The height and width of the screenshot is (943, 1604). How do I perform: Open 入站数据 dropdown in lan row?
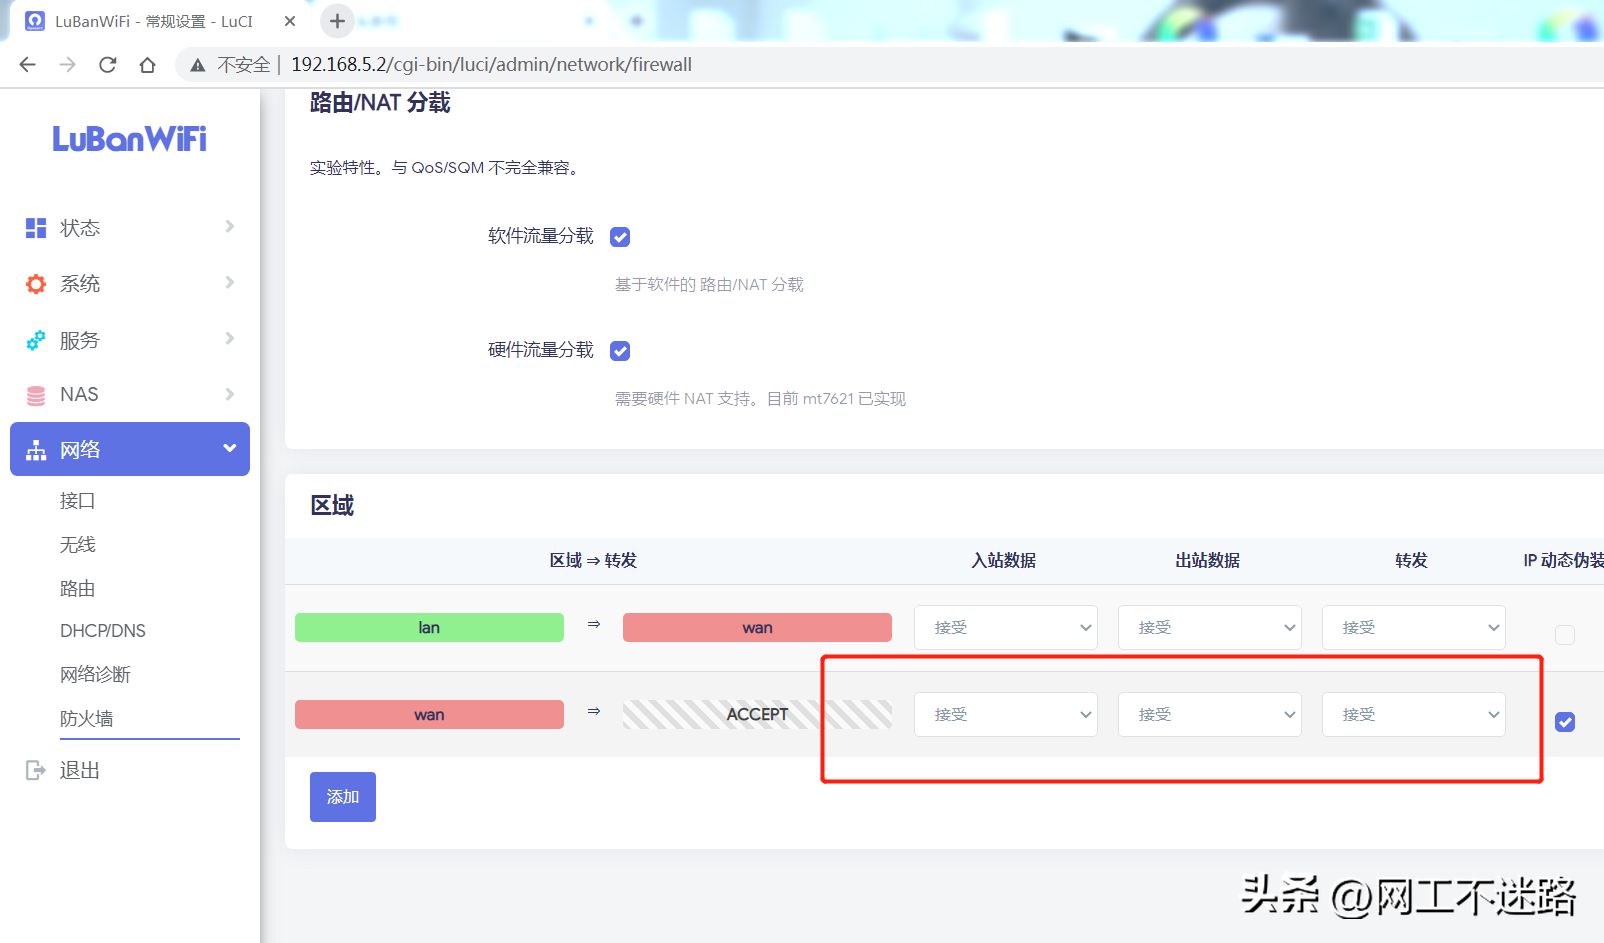click(1006, 628)
